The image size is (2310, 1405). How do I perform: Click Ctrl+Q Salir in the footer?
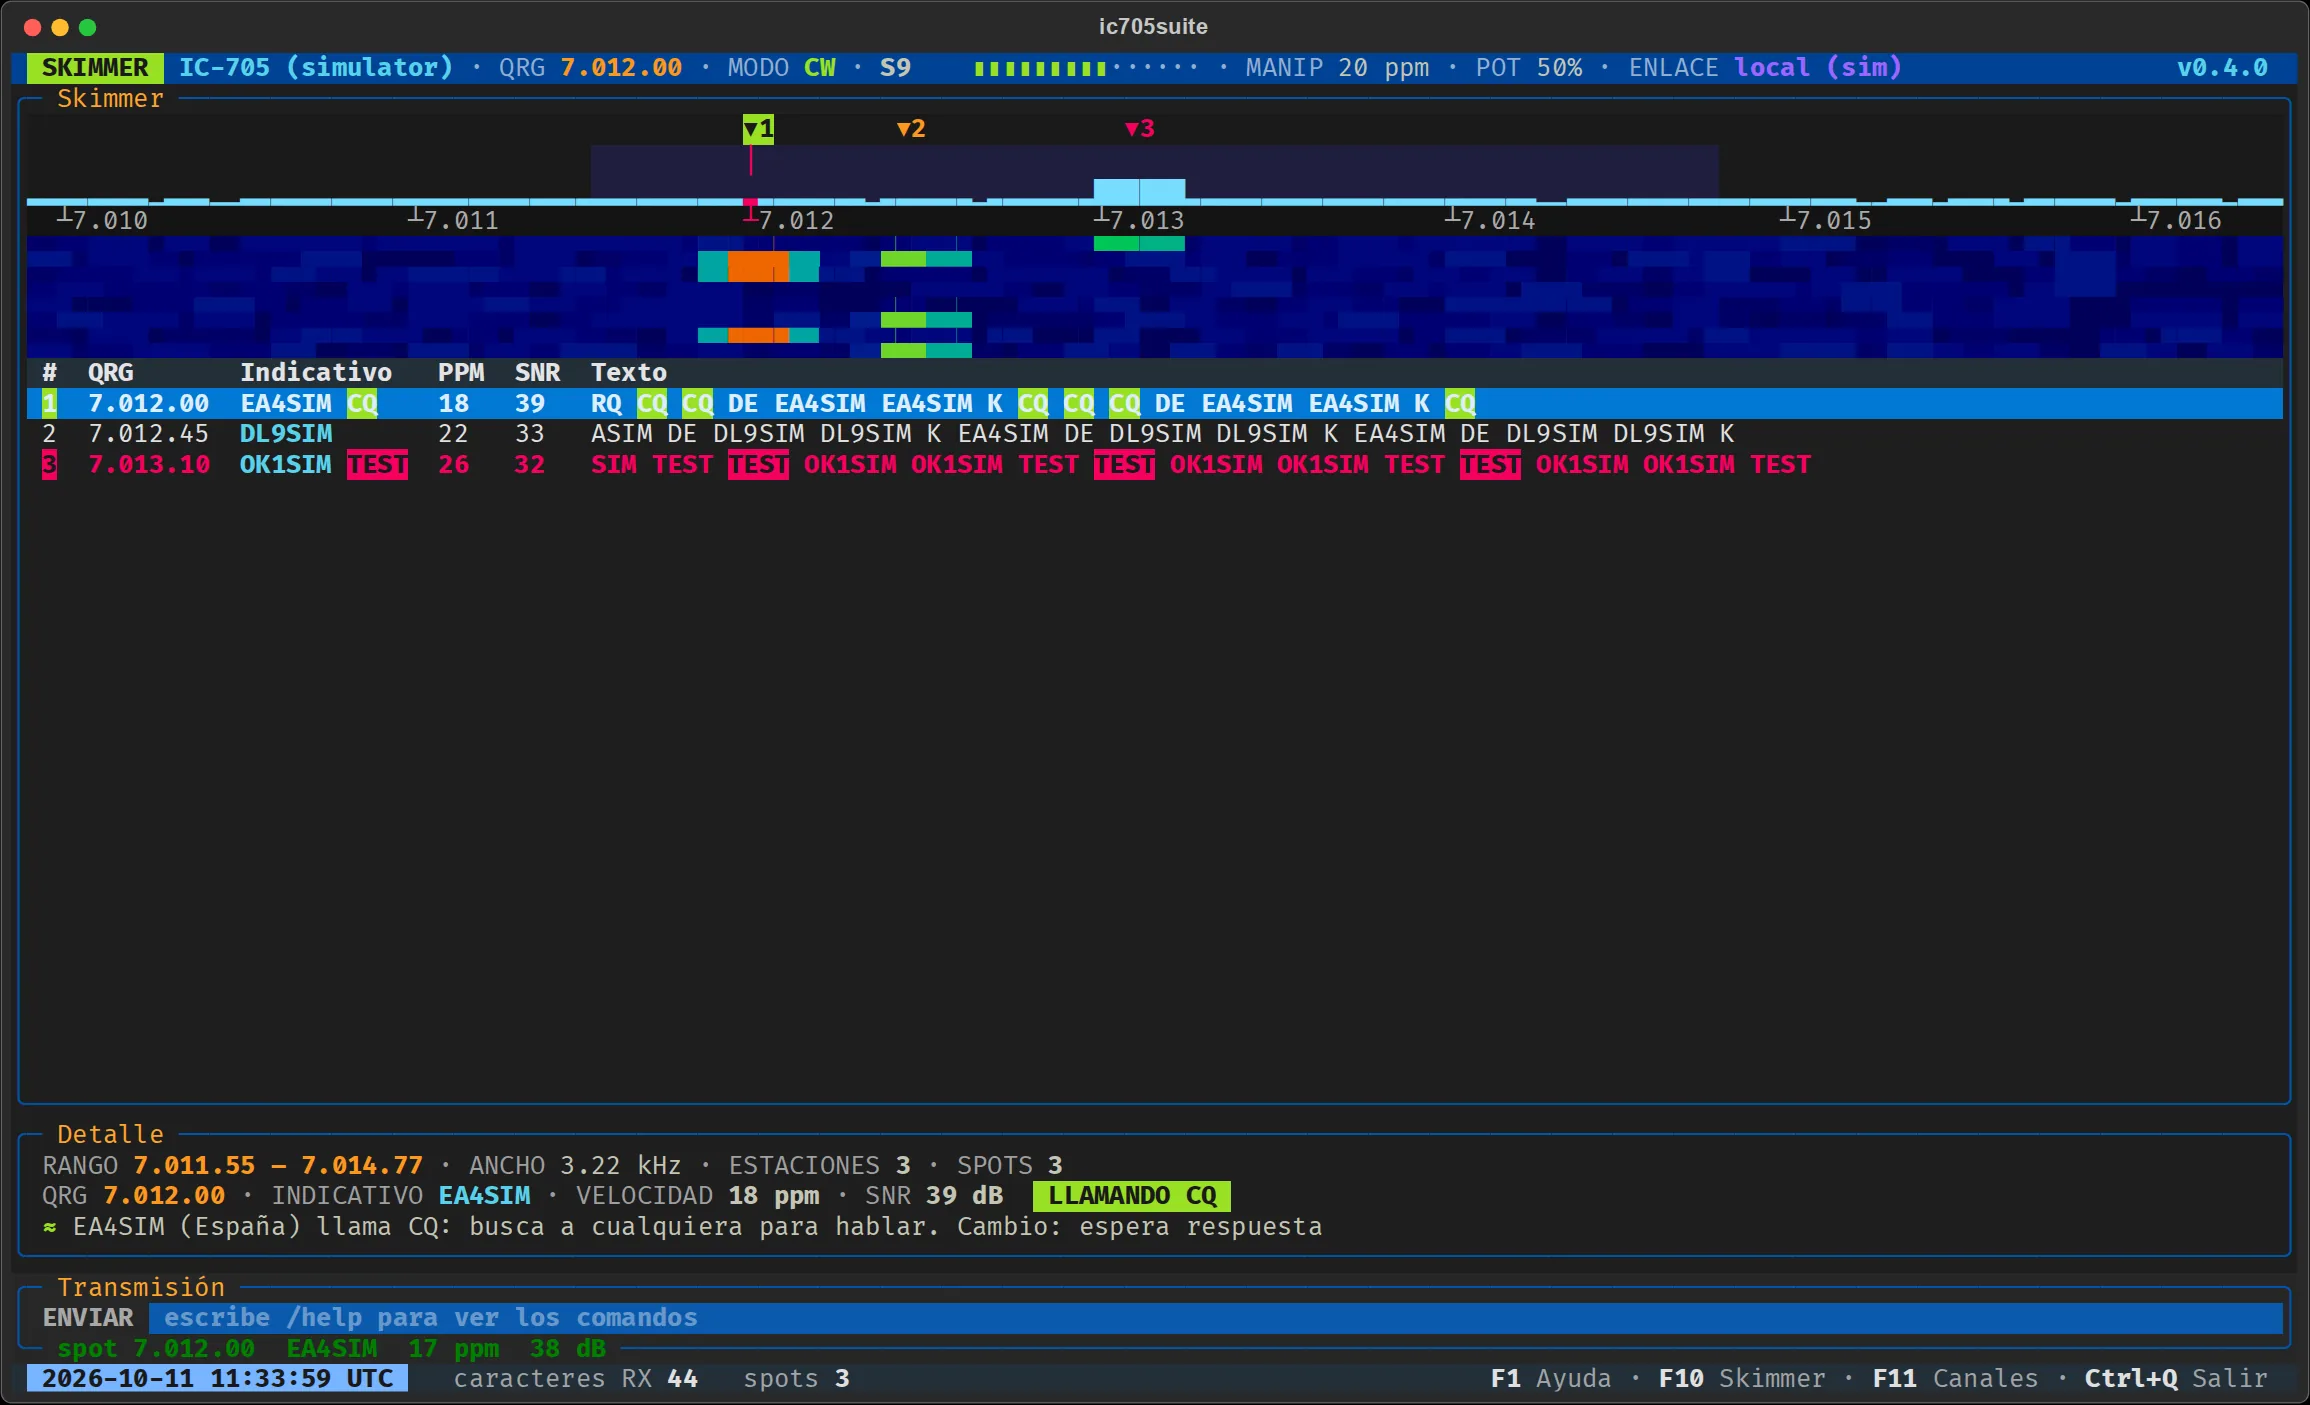click(x=2176, y=1378)
